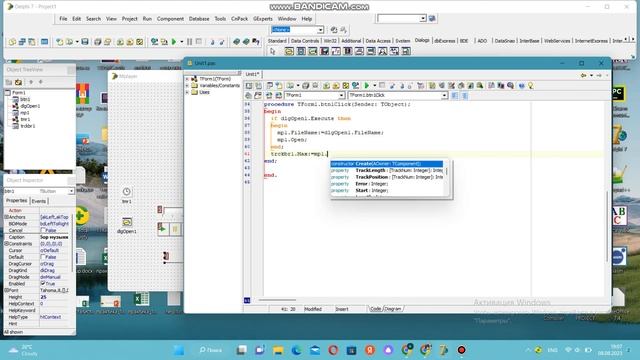Click the Caption property value field

(x=55, y=237)
